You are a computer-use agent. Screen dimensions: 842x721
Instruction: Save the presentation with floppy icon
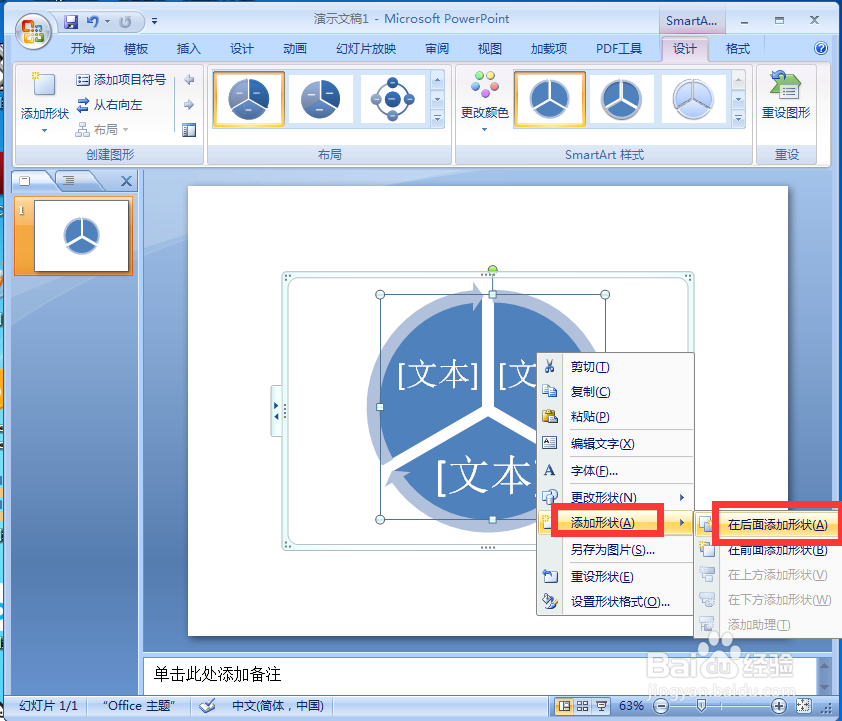(71, 21)
